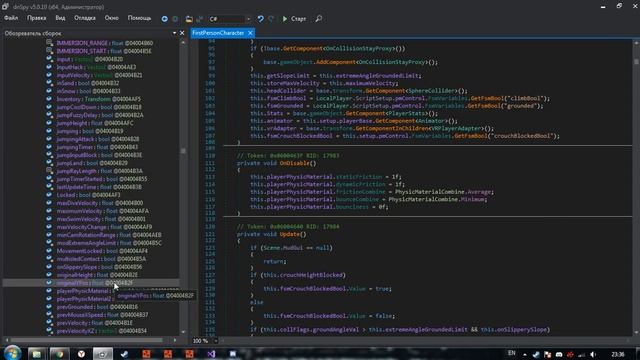Select the jumpingTimer field in tree
The width and height of the screenshot is (640, 360).
[97, 147]
